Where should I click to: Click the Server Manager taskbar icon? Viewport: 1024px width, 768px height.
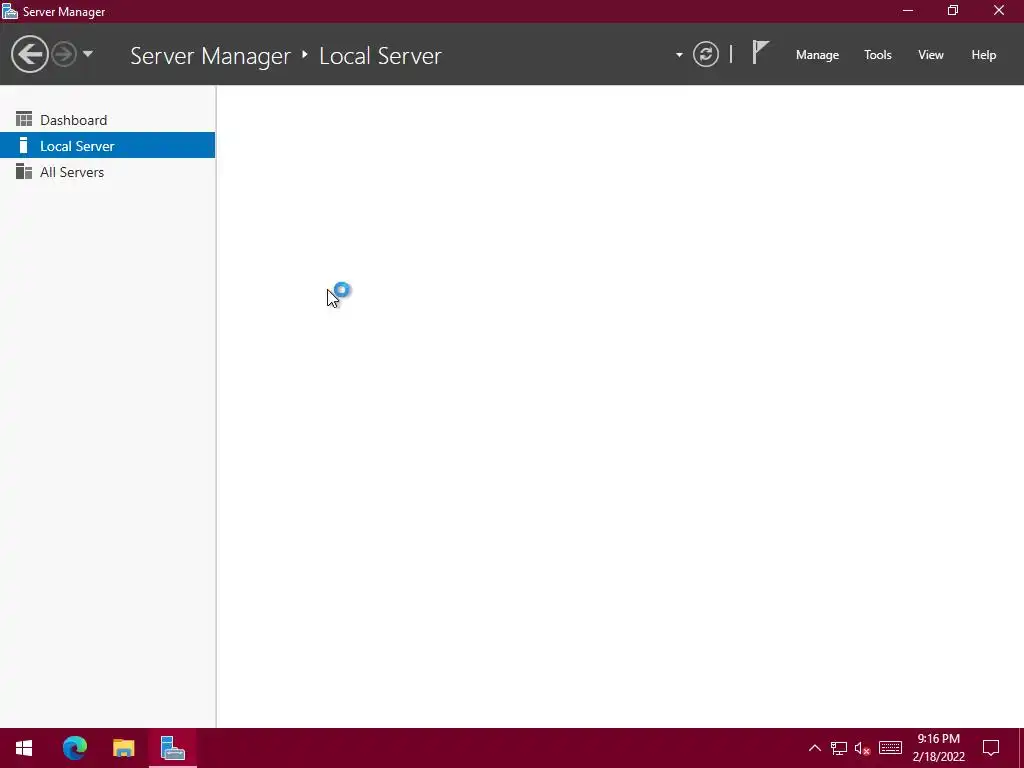(x=172, y=748)
